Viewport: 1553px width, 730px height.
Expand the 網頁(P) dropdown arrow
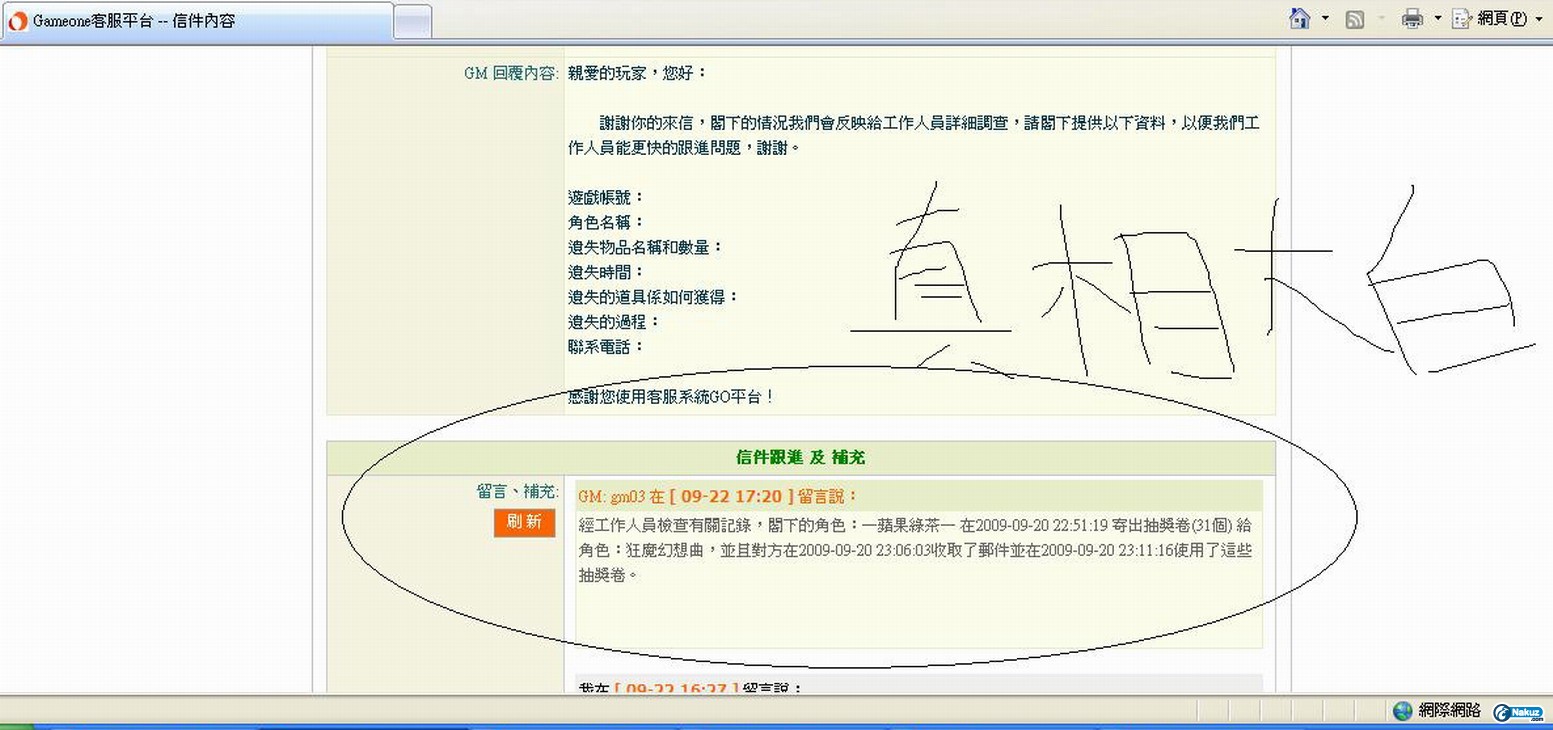point(1539,19)
